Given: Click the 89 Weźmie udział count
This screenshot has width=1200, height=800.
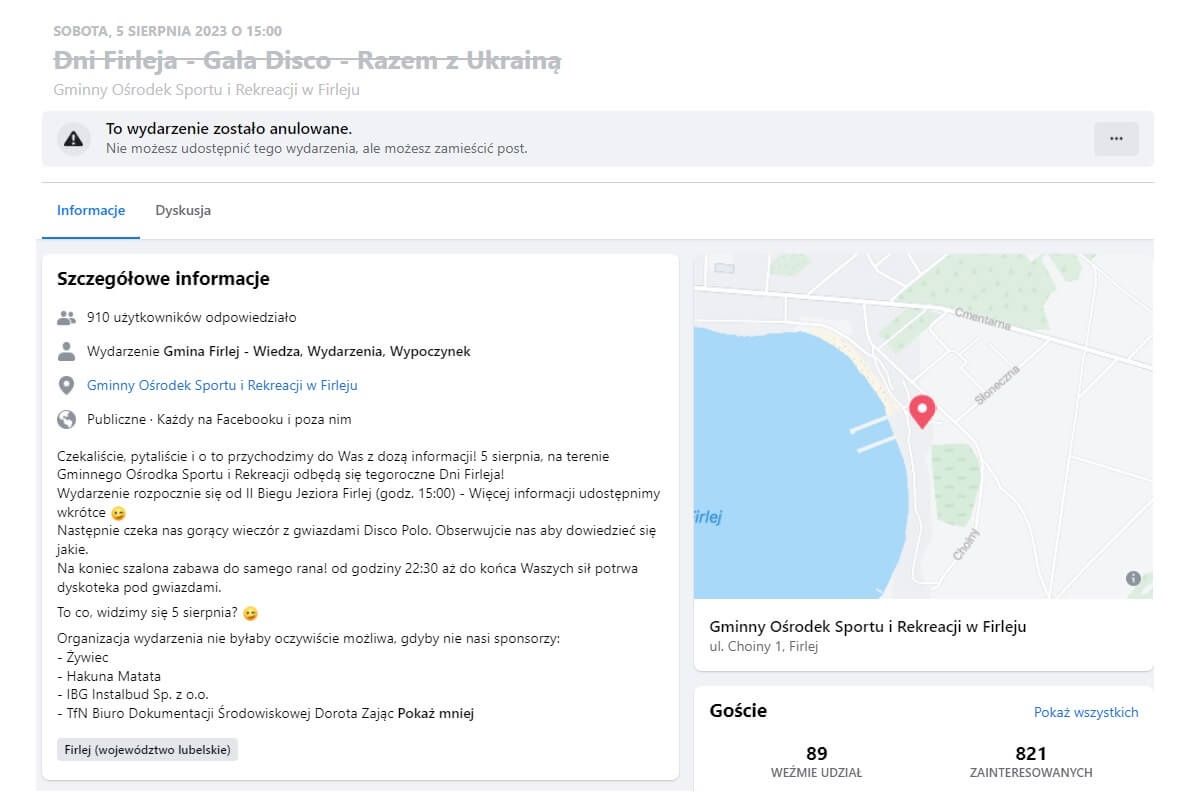Looking at the screenshot, I should click(817, 761).
